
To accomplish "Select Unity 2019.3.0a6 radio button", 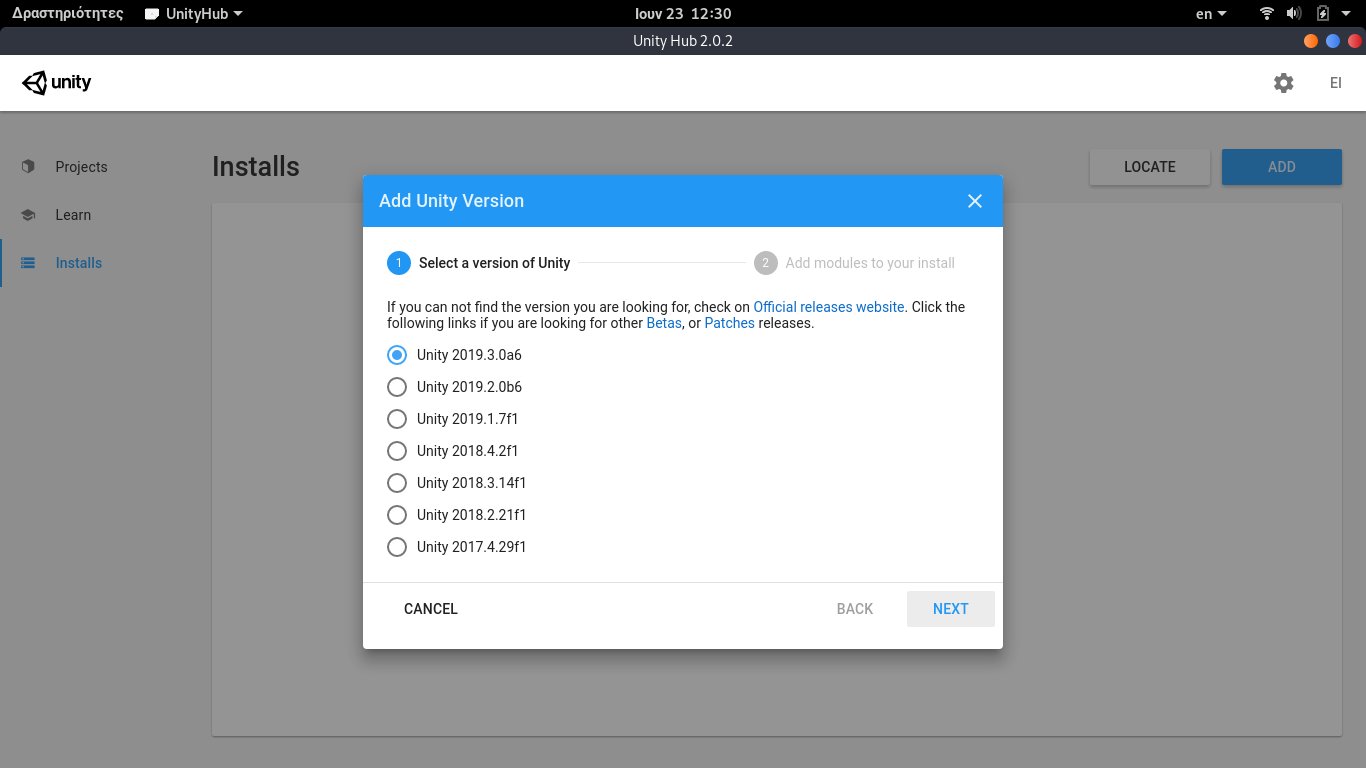I will coord(397,355).
